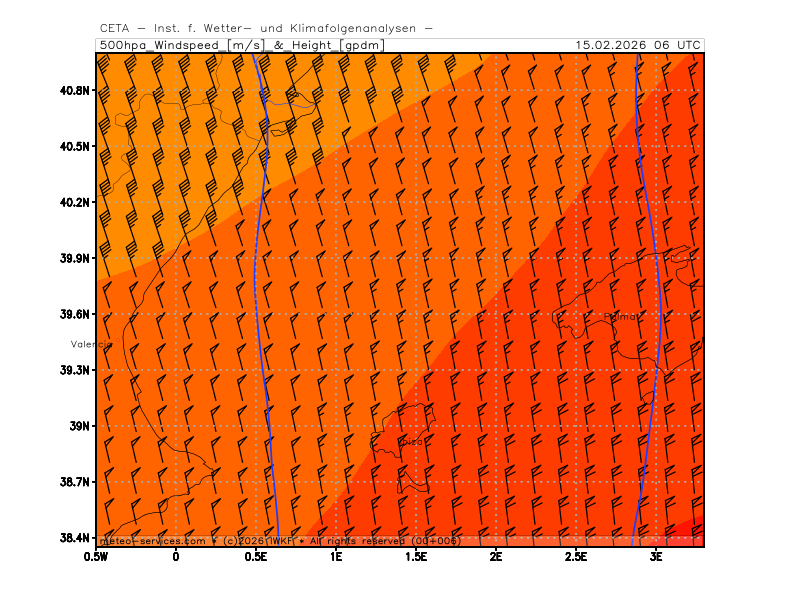Open the meteor-services.com copyright link
Viewport: 800px width, 600px height.
(152, 541)
